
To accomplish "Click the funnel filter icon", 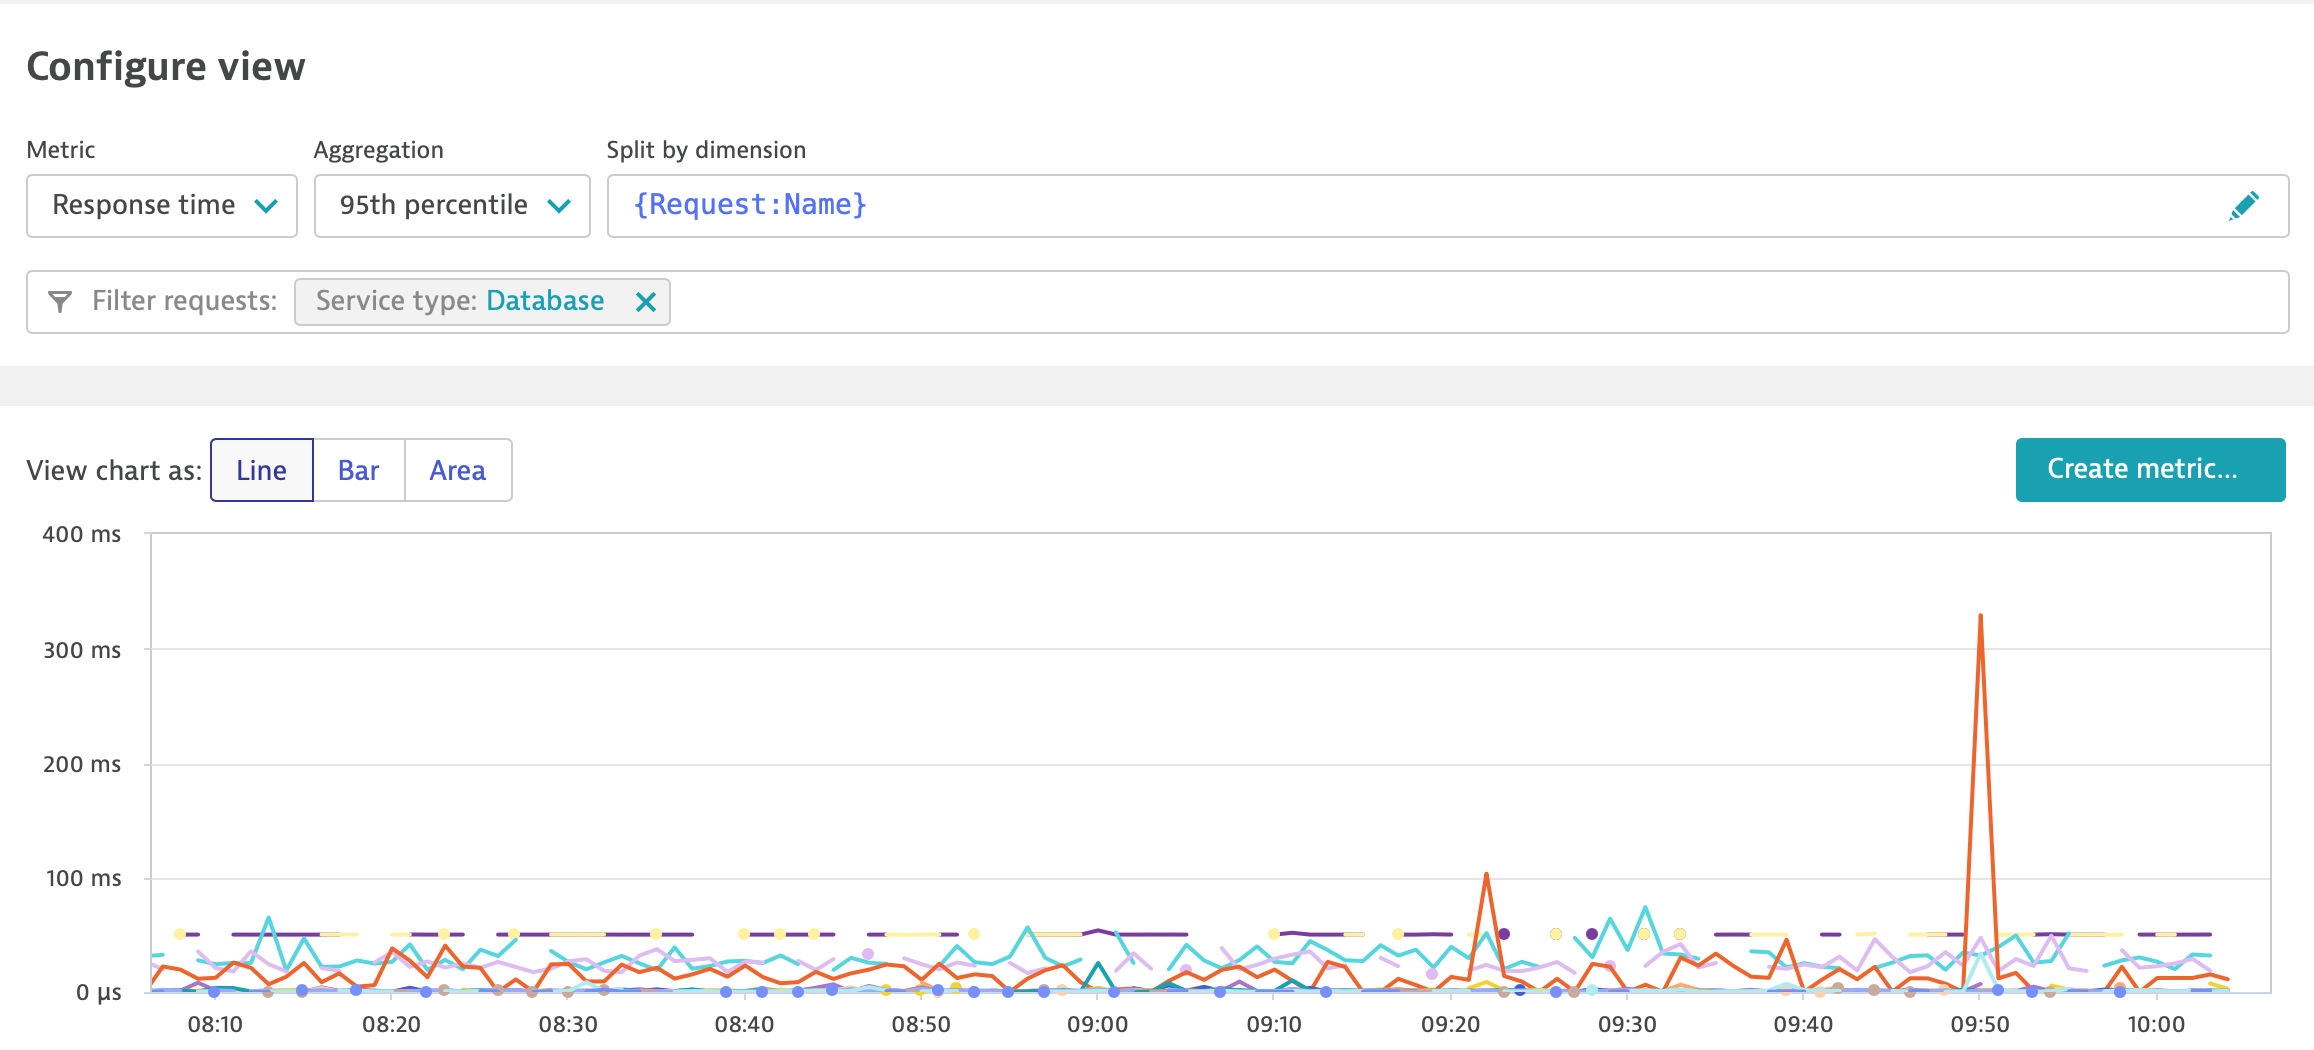I will pyautogui.click(x=60, y=301).
